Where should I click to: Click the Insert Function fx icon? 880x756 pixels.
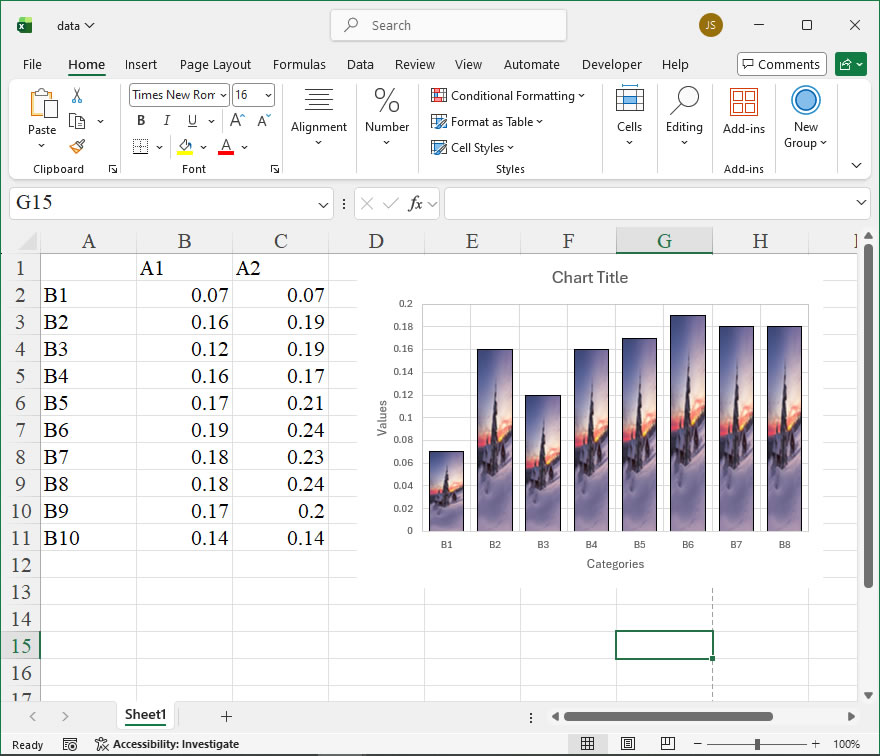[416, 203]
